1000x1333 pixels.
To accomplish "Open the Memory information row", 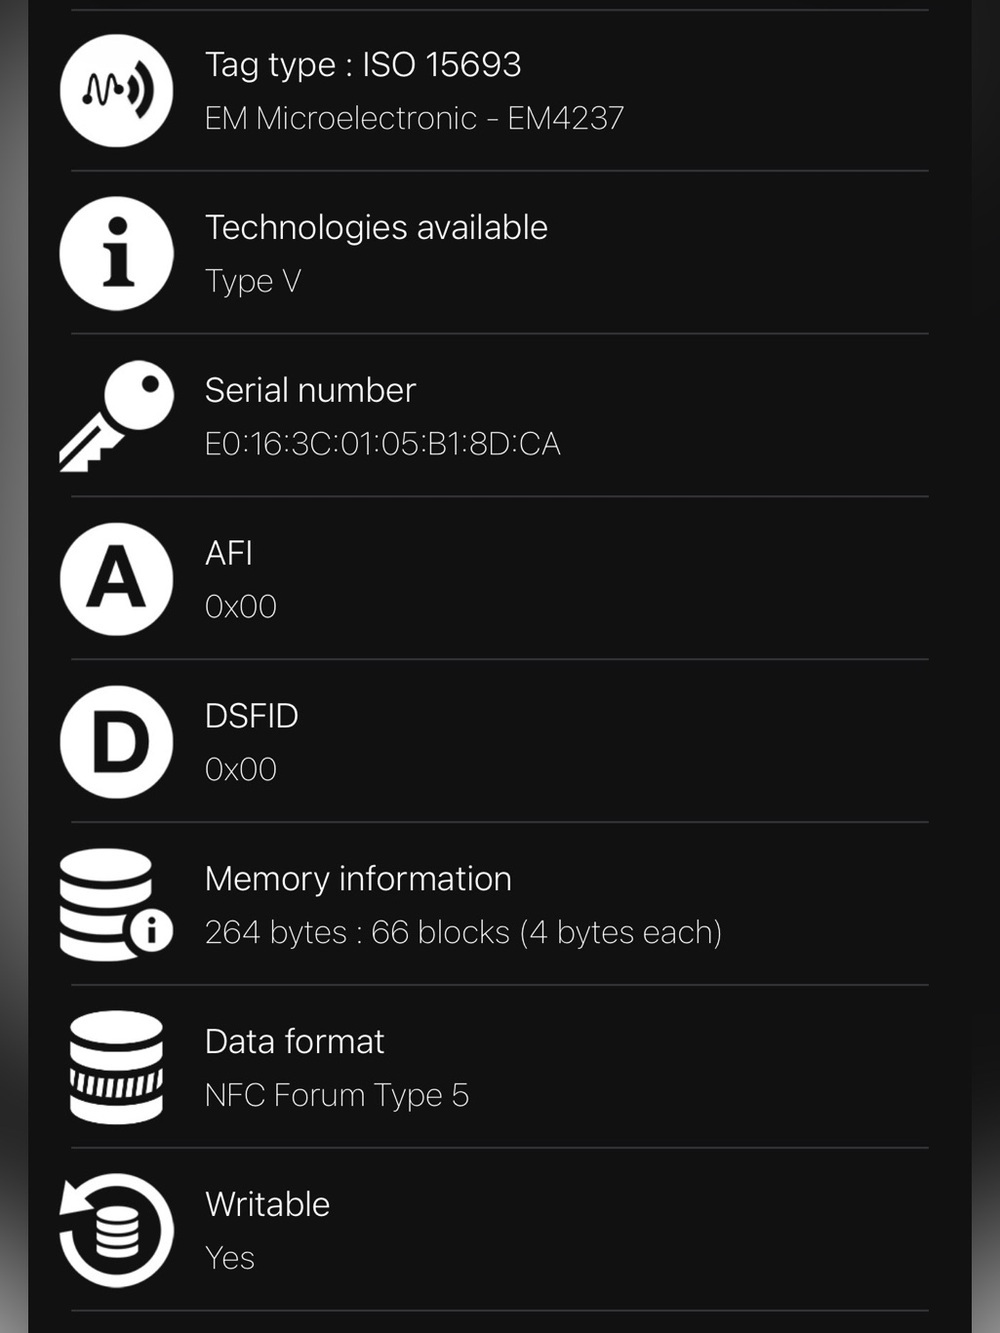I will pos(500,904).
